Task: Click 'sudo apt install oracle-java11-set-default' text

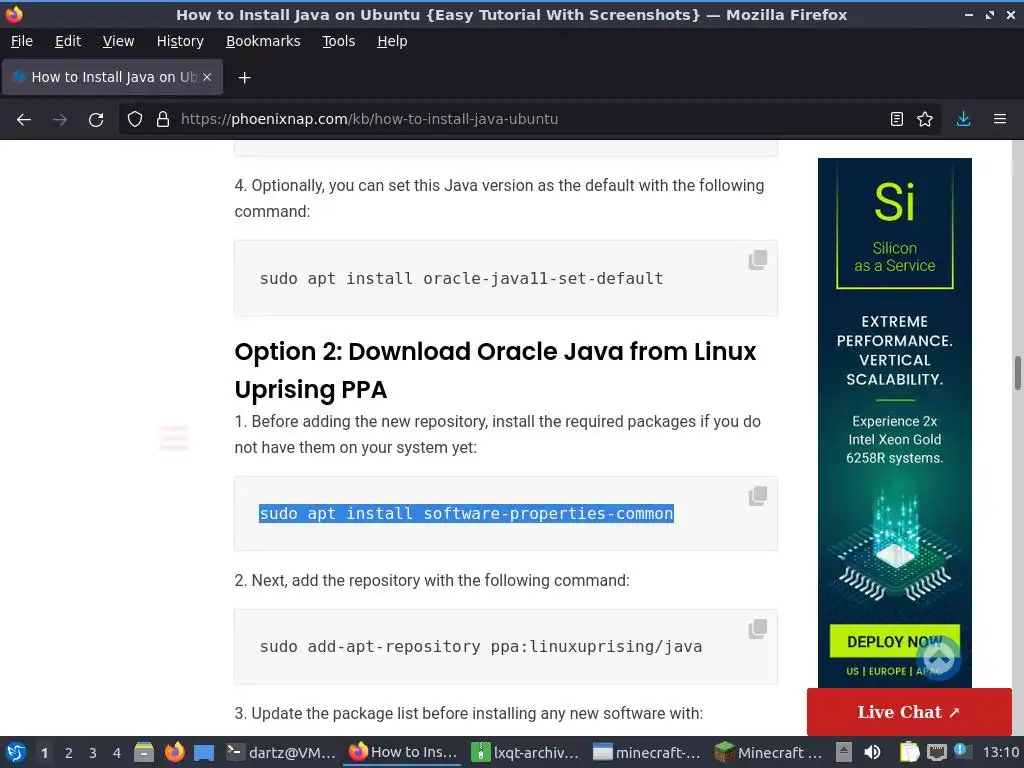Action: tap(461, 279)
